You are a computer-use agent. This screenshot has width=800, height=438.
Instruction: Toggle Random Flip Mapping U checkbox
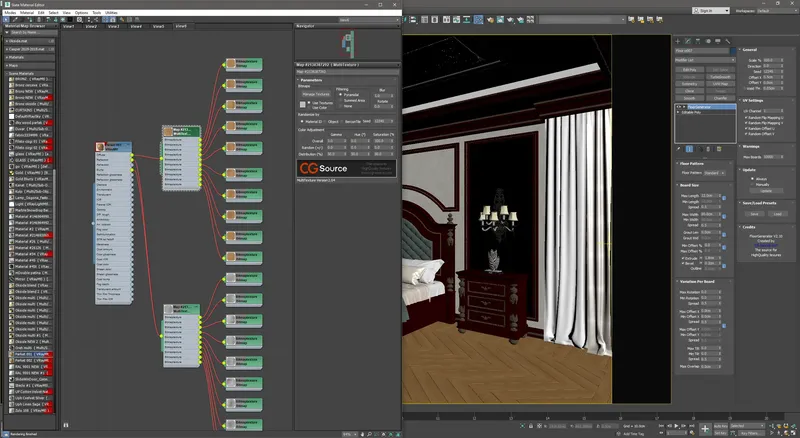tap(746, 118)
